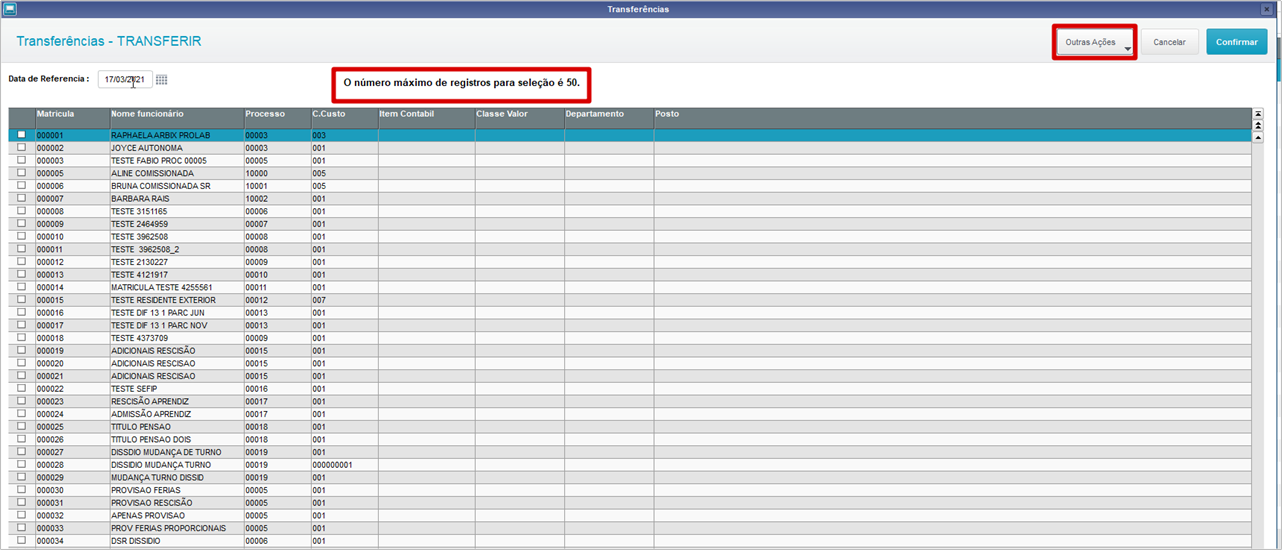Click the matricula 000025 cell

72,427
